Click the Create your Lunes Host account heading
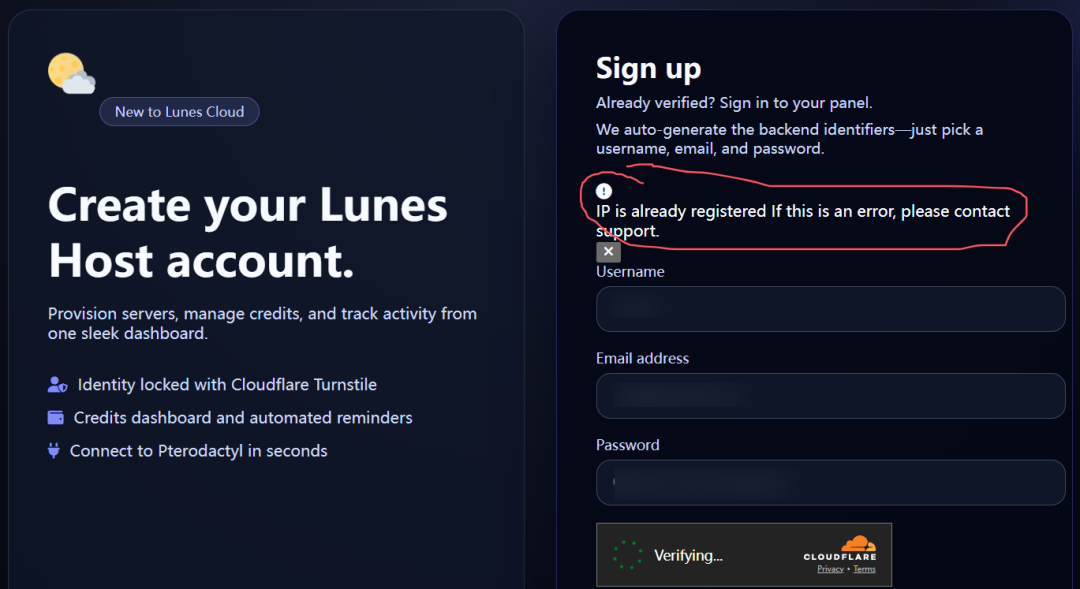1080x589 pixels. pos(247,233)
